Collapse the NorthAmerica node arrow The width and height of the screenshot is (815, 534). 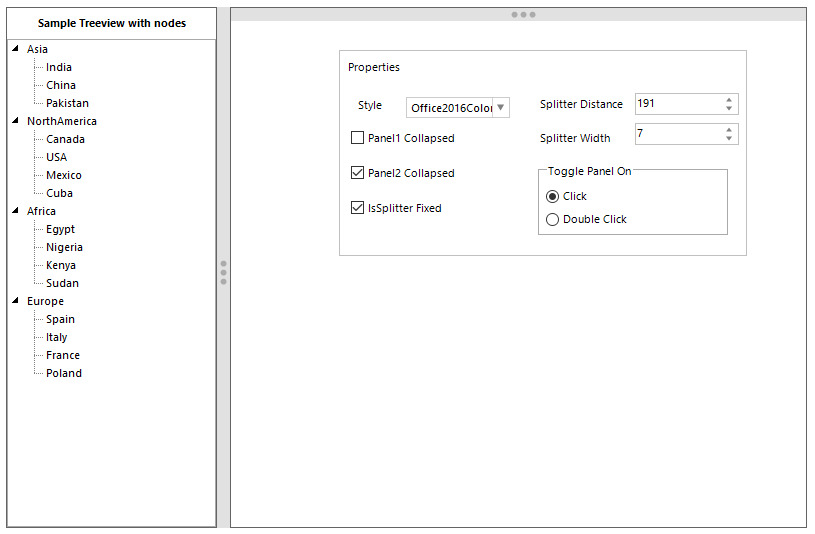point(16,121)
